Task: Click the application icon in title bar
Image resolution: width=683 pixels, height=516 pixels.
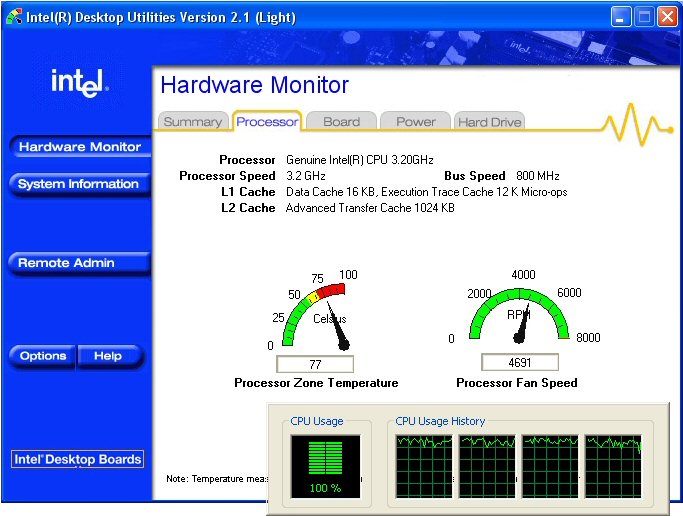Action: click(x=13, y=15)
